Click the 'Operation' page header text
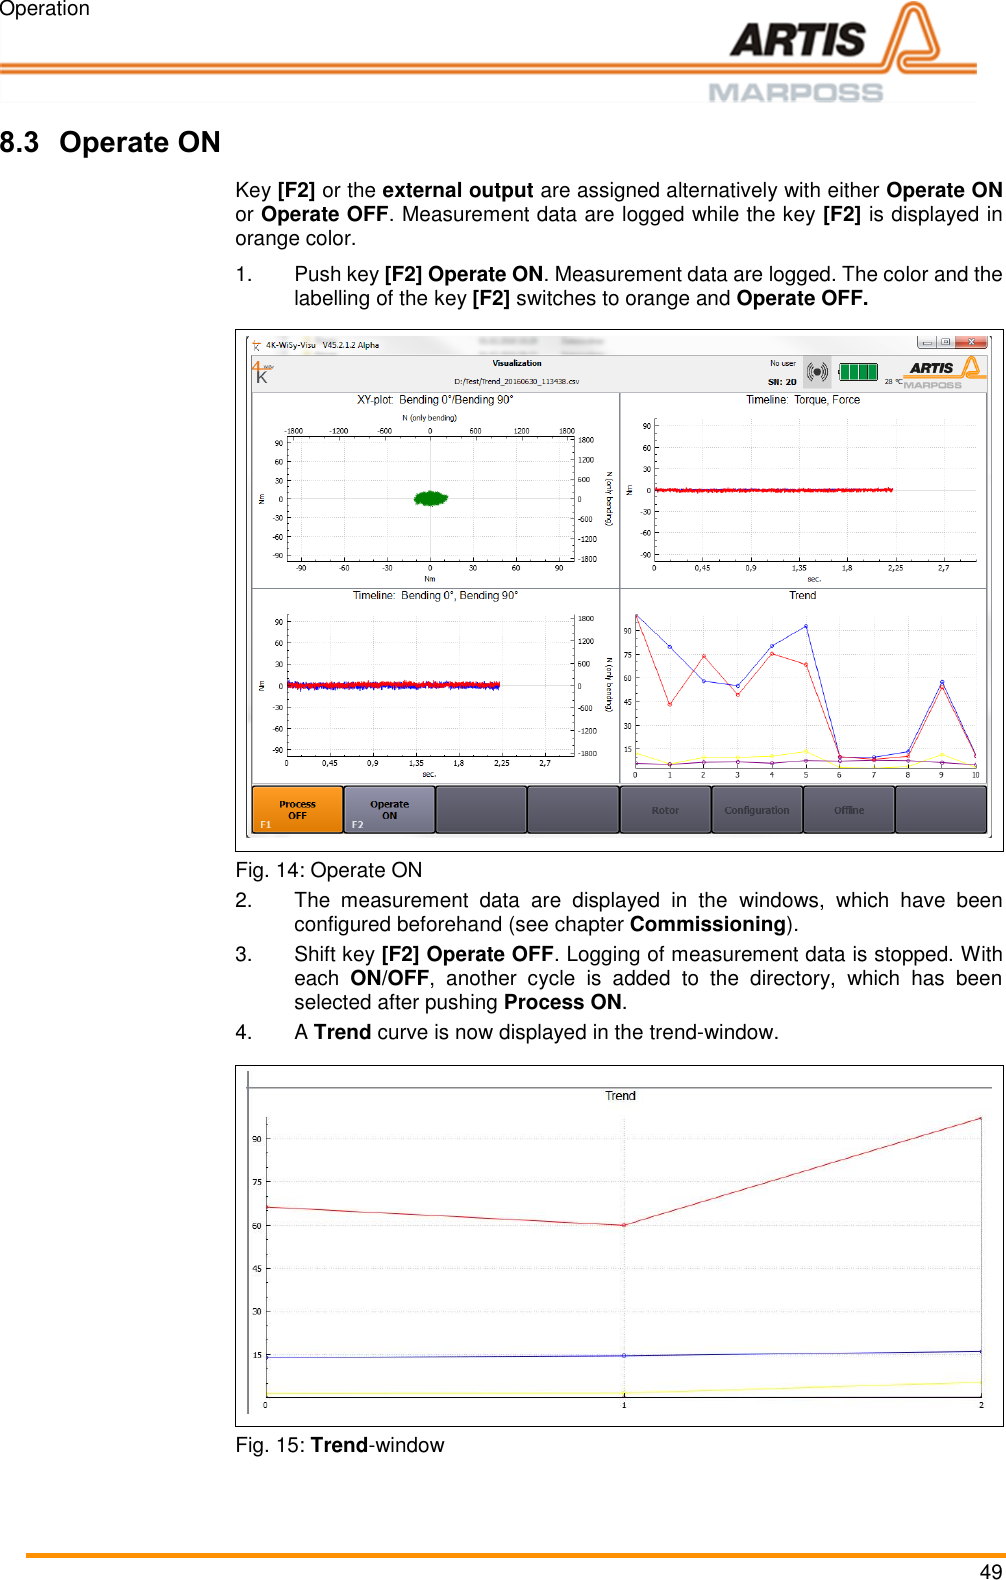This screenshot has width=1006, height=1580. point(45,9)
